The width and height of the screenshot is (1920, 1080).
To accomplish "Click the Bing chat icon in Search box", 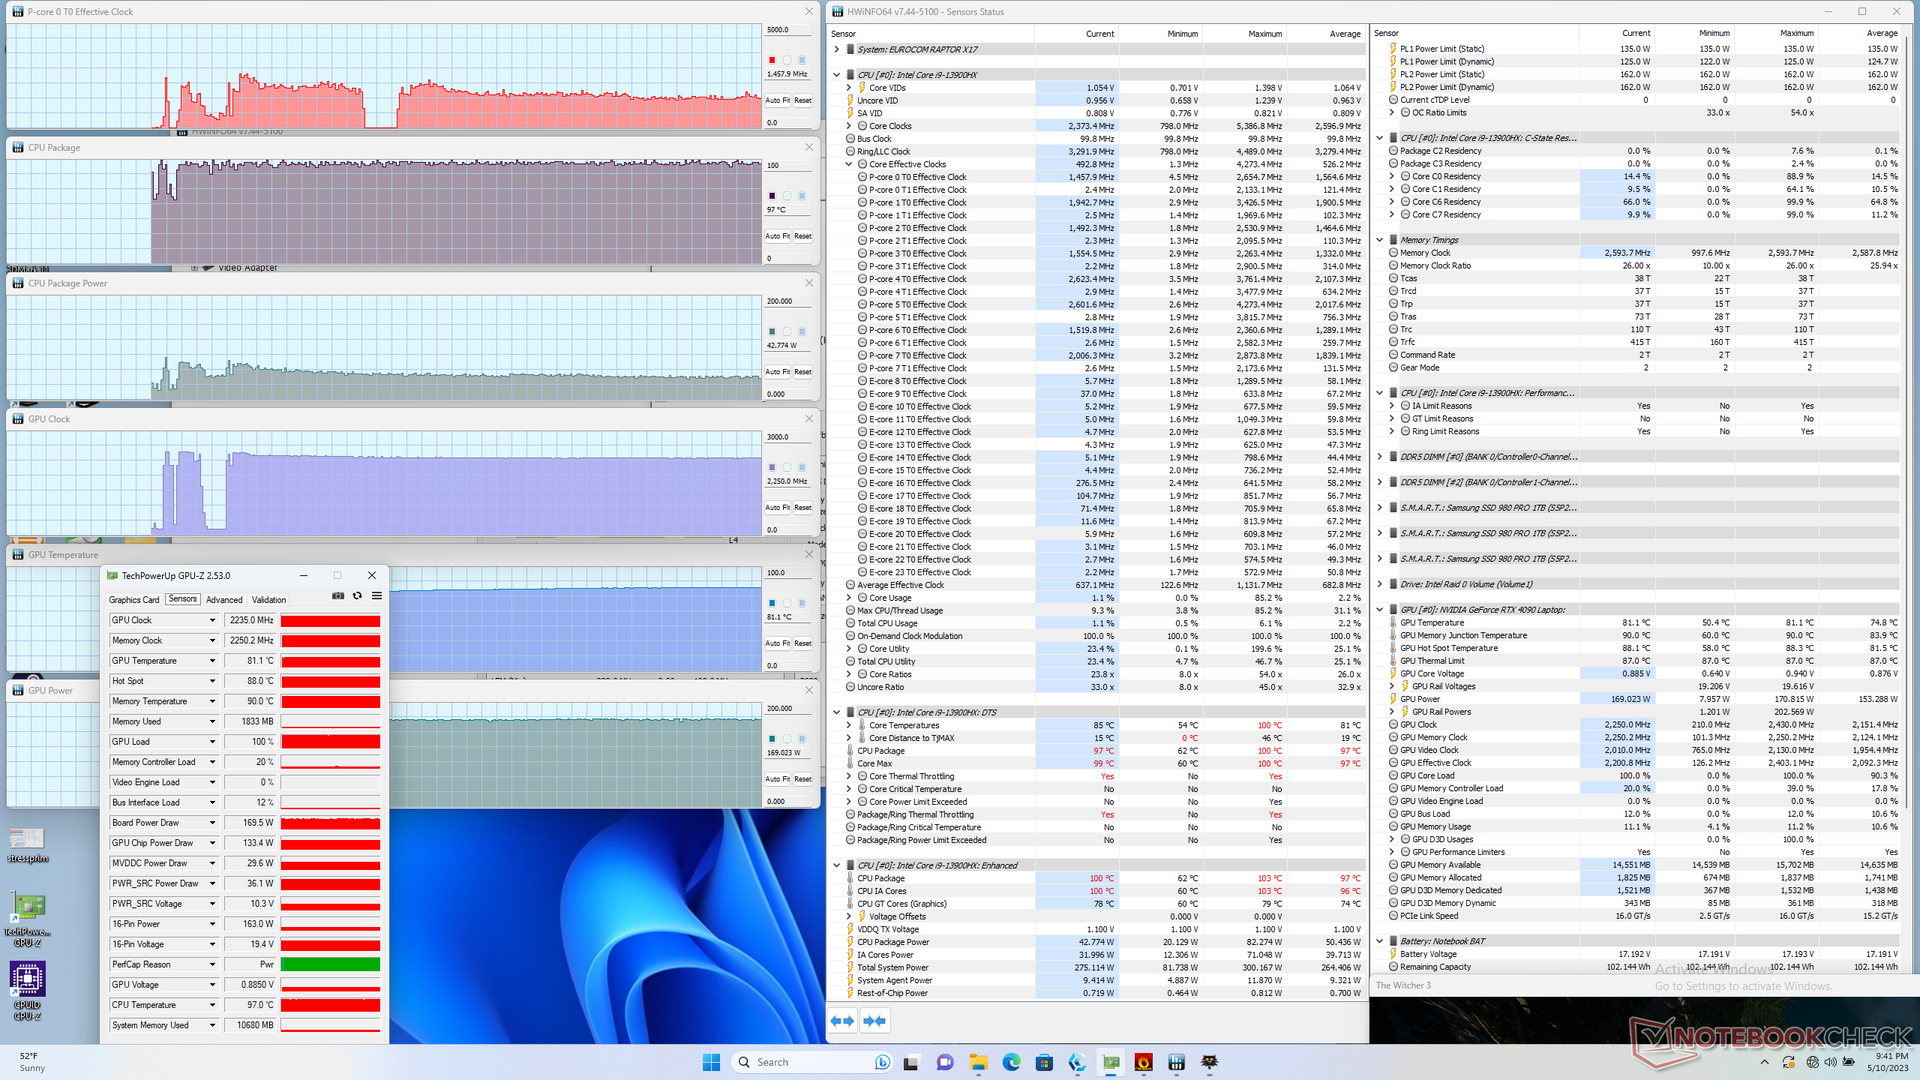I will 882,1062.
